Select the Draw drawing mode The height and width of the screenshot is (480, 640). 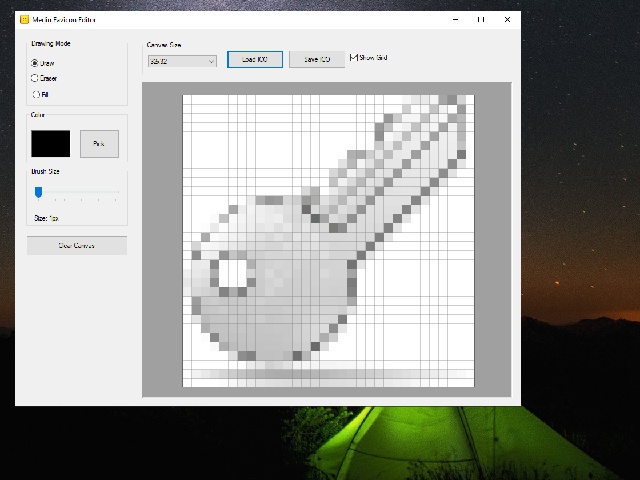click(x=36, y=63)
